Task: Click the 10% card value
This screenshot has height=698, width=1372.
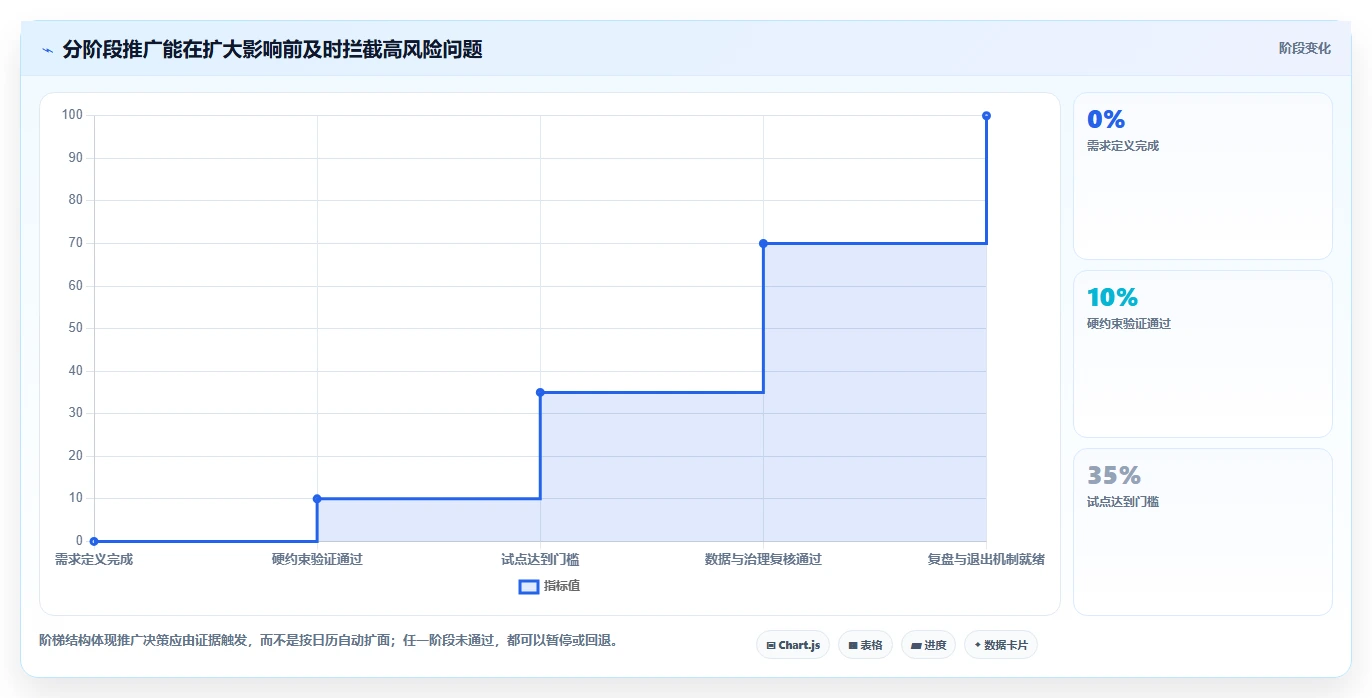Action: point(1112,297)
